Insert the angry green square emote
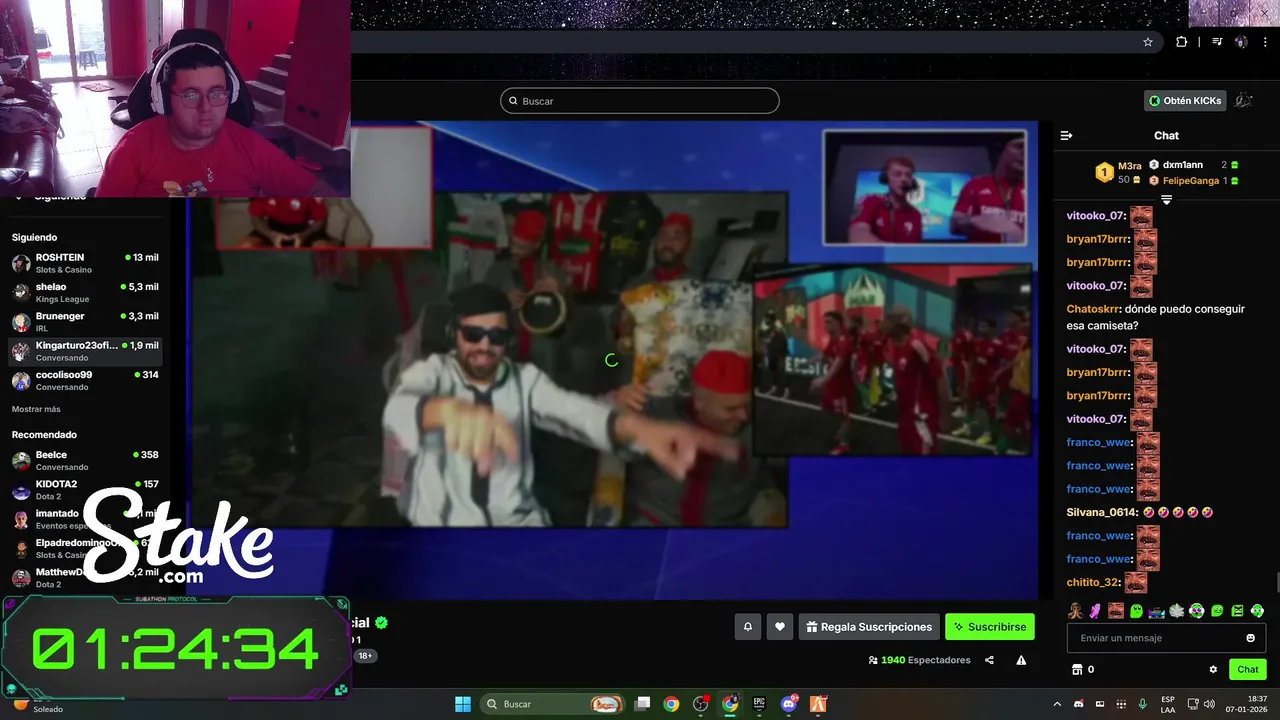This screenshot has width=1280, height=720. pyautogui.click(x=1237, y=610)
